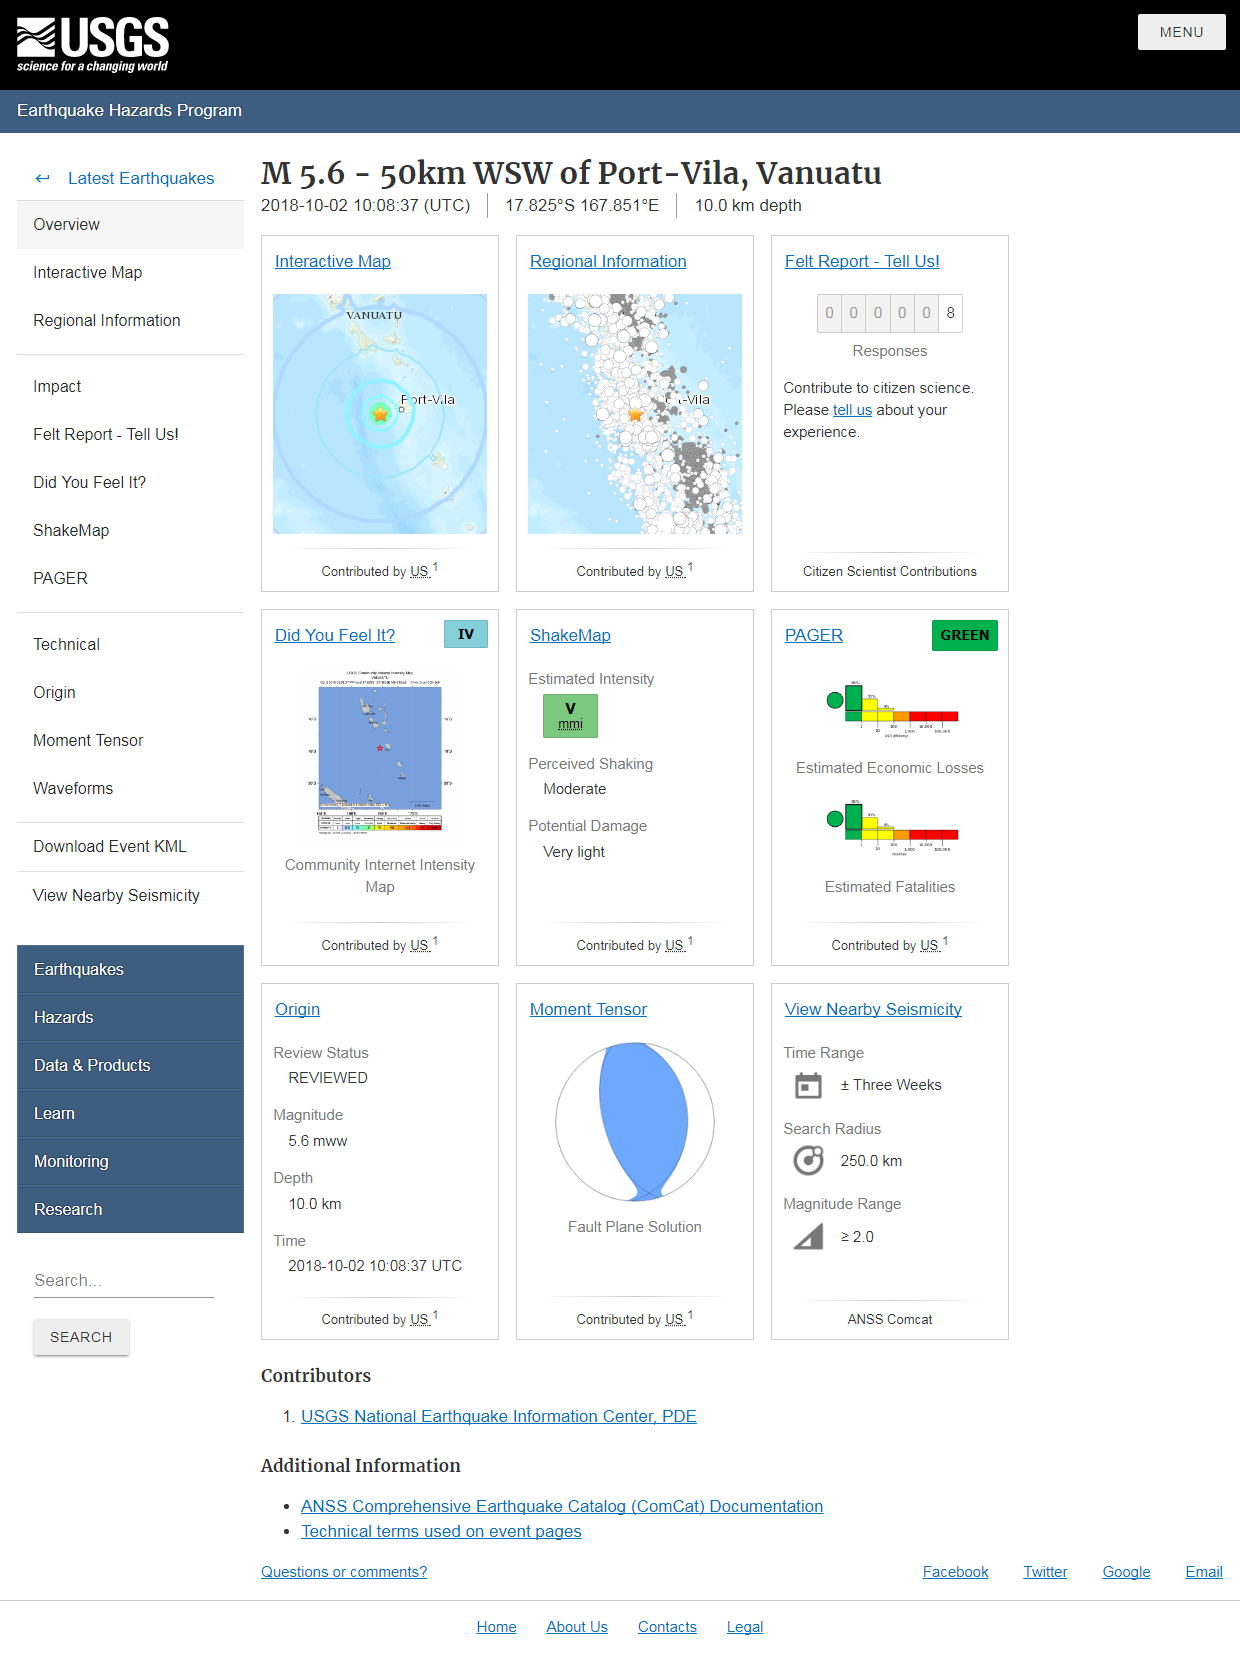The height and width of the screenshot is (1668, 1240).
Task: Click the Magnitude Range triangle icon
Action: pyautogui.click(x=808, y=1237)
